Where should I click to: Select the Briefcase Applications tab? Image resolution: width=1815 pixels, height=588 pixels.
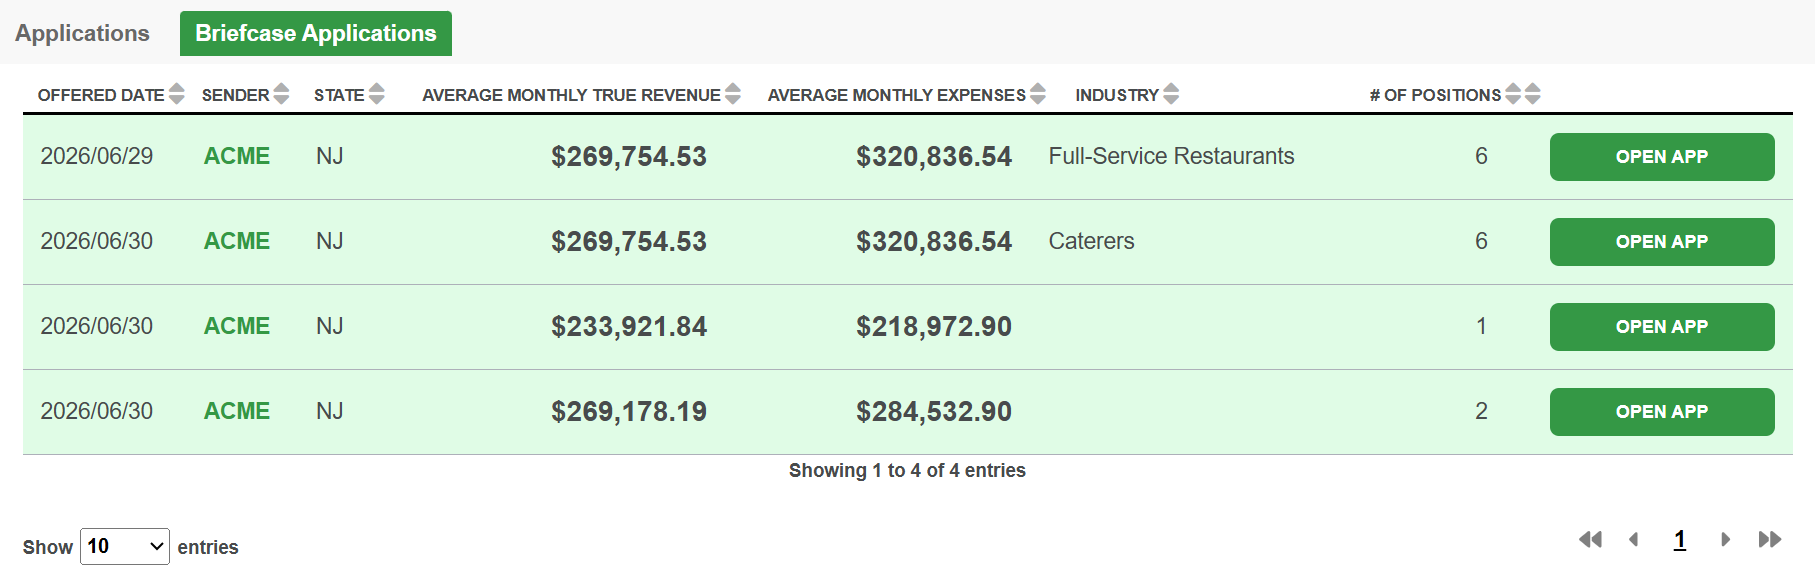point(316,33)
